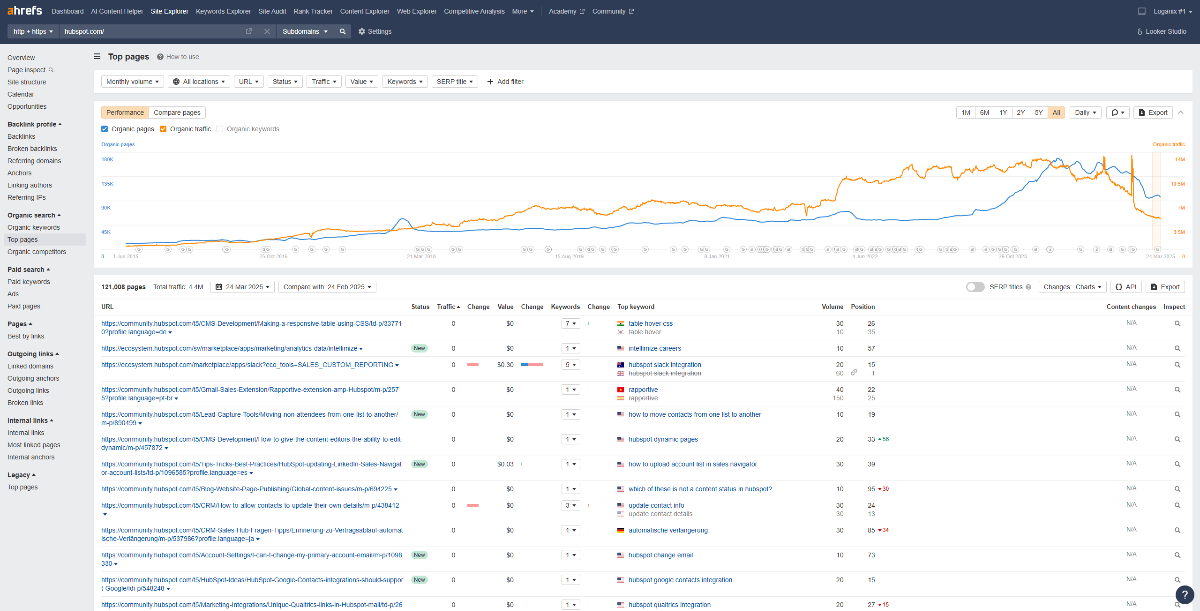The height and width of the screenshot is (611, 1200).
Task: Select the 1M chart range
Action: pos(965,113)
